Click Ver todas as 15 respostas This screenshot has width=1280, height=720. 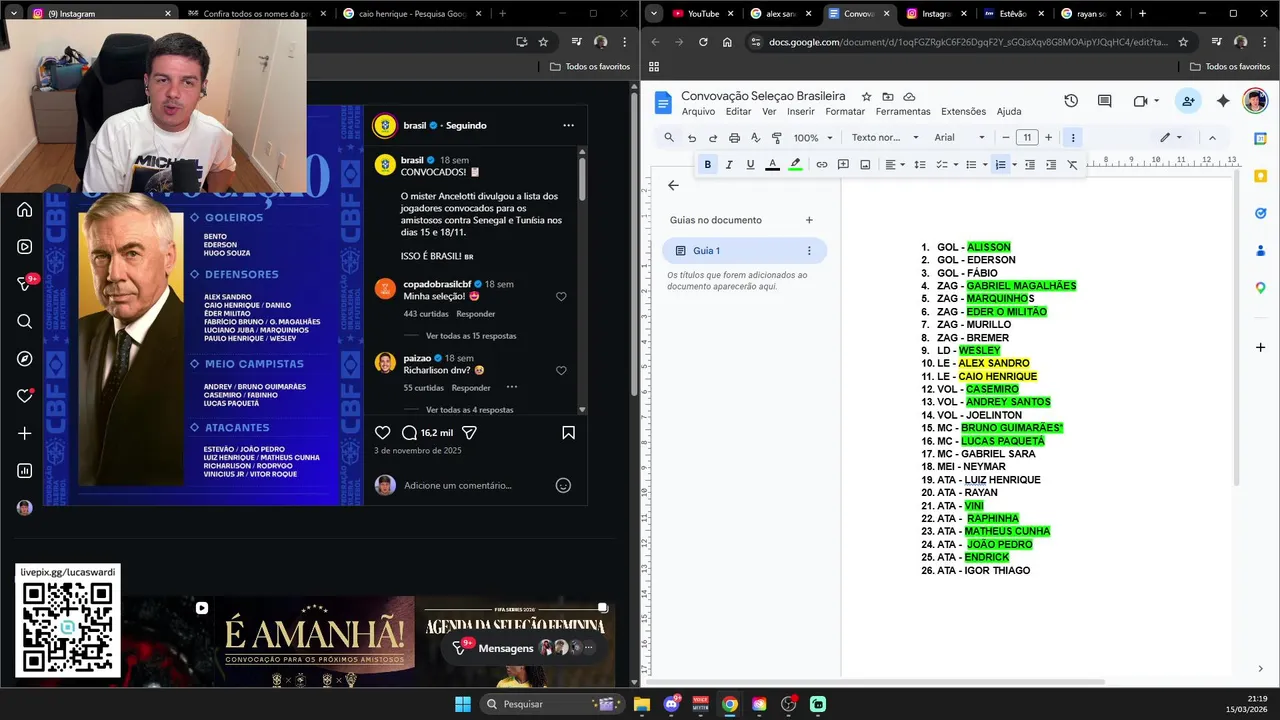click(x=471, y=336)
